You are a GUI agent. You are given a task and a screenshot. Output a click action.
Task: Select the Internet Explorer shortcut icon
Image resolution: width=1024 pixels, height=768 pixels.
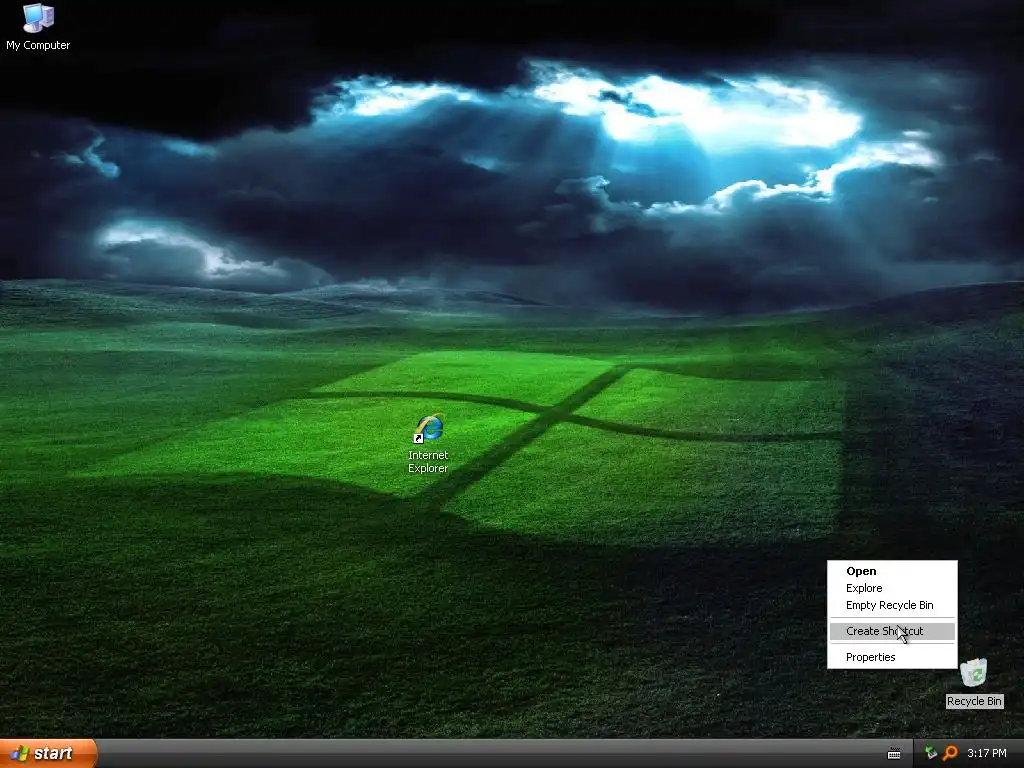pos(428,429)
